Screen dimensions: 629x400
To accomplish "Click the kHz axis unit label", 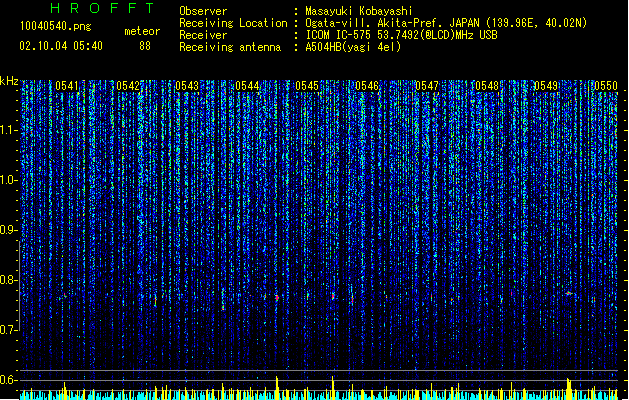I will 9,81.
